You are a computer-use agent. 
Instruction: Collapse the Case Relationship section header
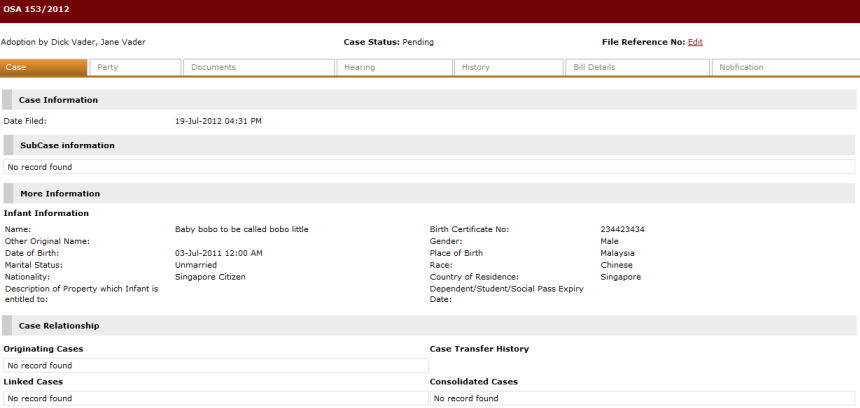(59, 326)
